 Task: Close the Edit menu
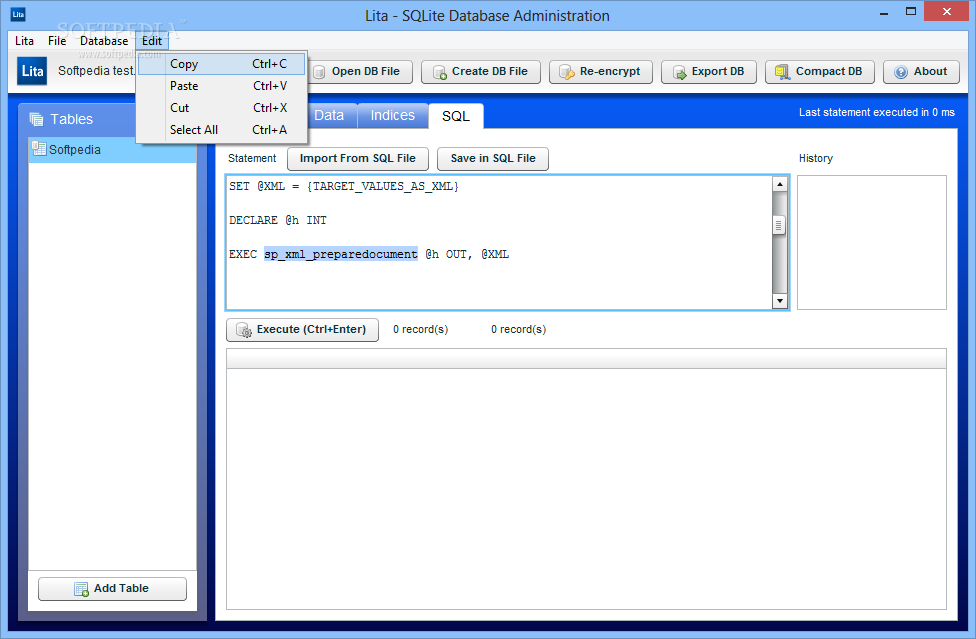(152, 41)
